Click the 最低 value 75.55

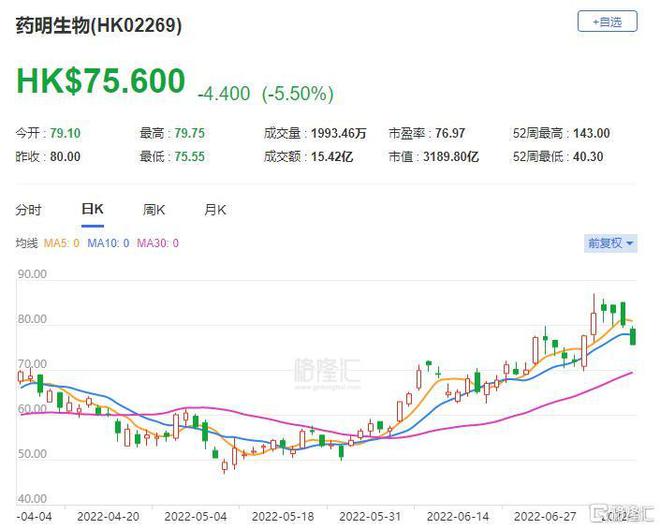click(x=190, y=157)
